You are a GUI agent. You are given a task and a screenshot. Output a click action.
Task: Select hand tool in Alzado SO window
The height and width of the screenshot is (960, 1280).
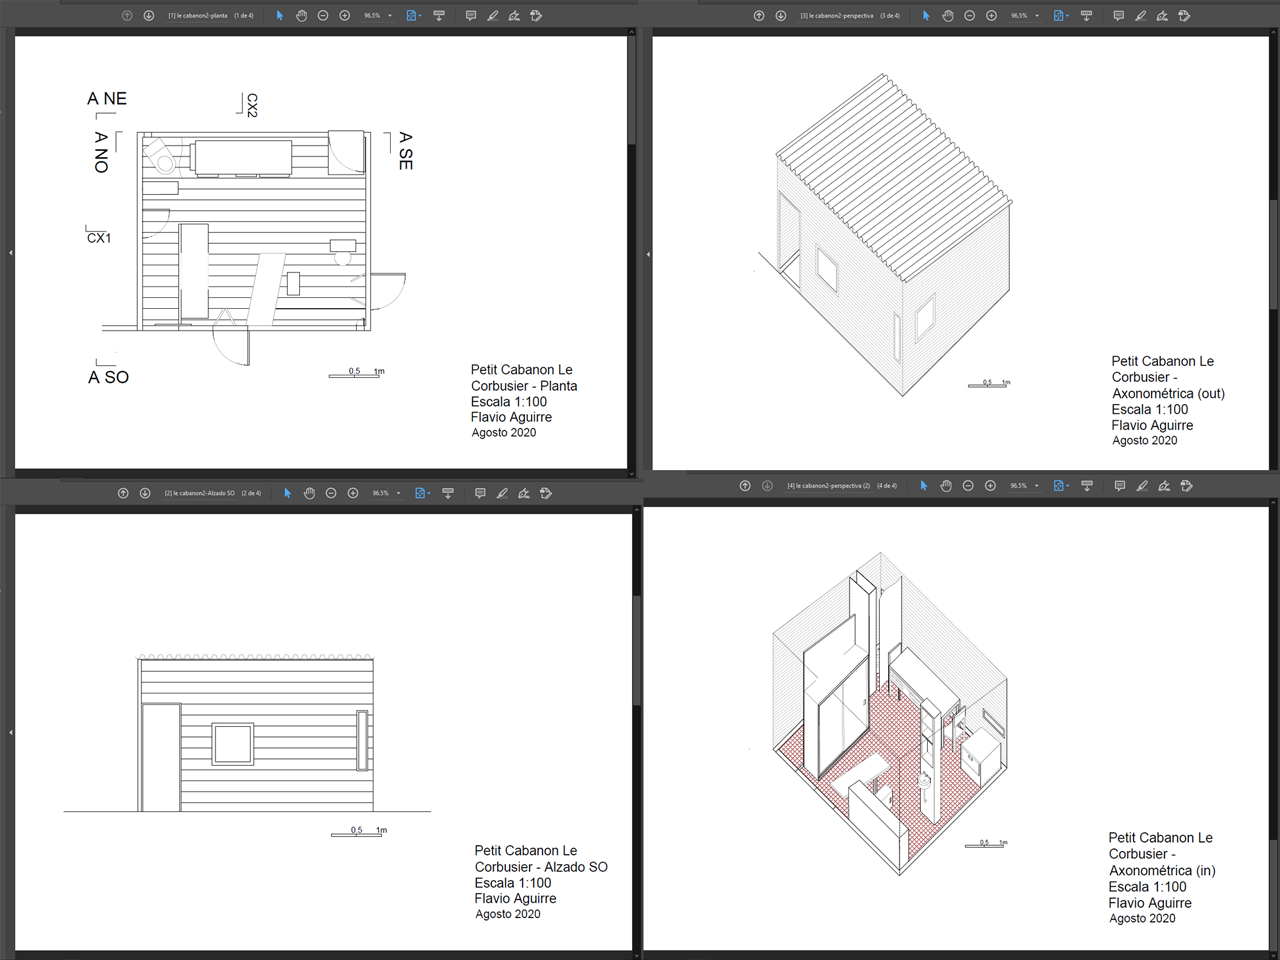click(x=310, y=493)
